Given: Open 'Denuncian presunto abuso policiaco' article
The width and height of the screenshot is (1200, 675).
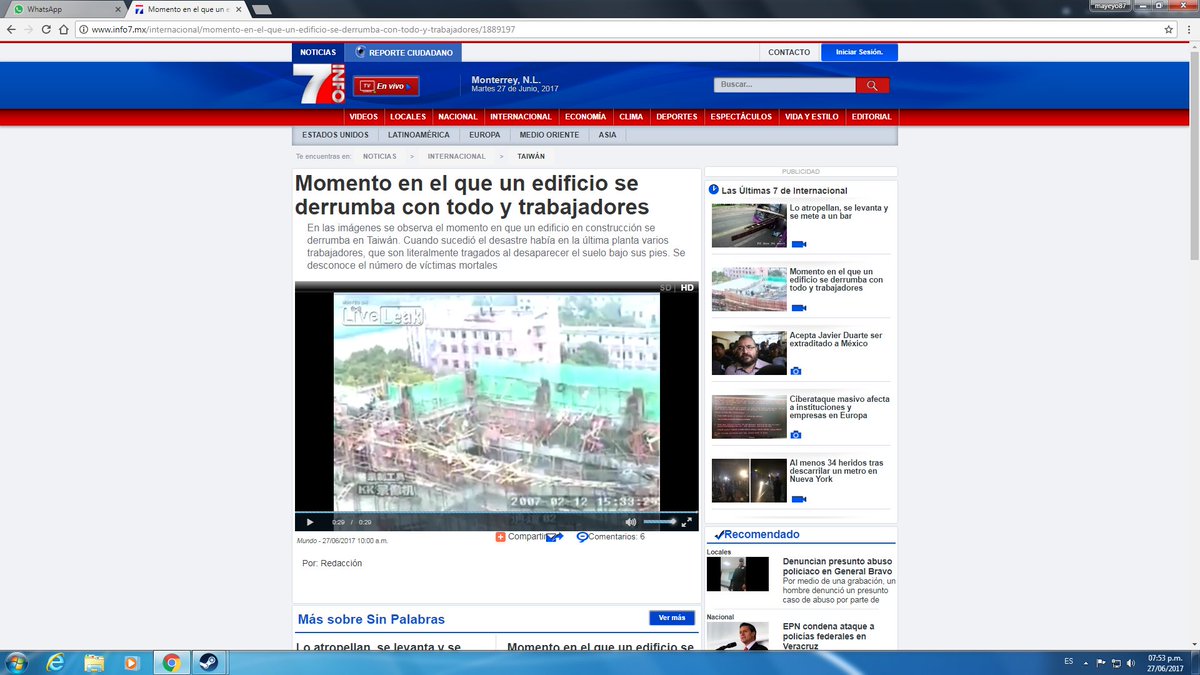Looking at the screenshot, I should coord(837,567).
